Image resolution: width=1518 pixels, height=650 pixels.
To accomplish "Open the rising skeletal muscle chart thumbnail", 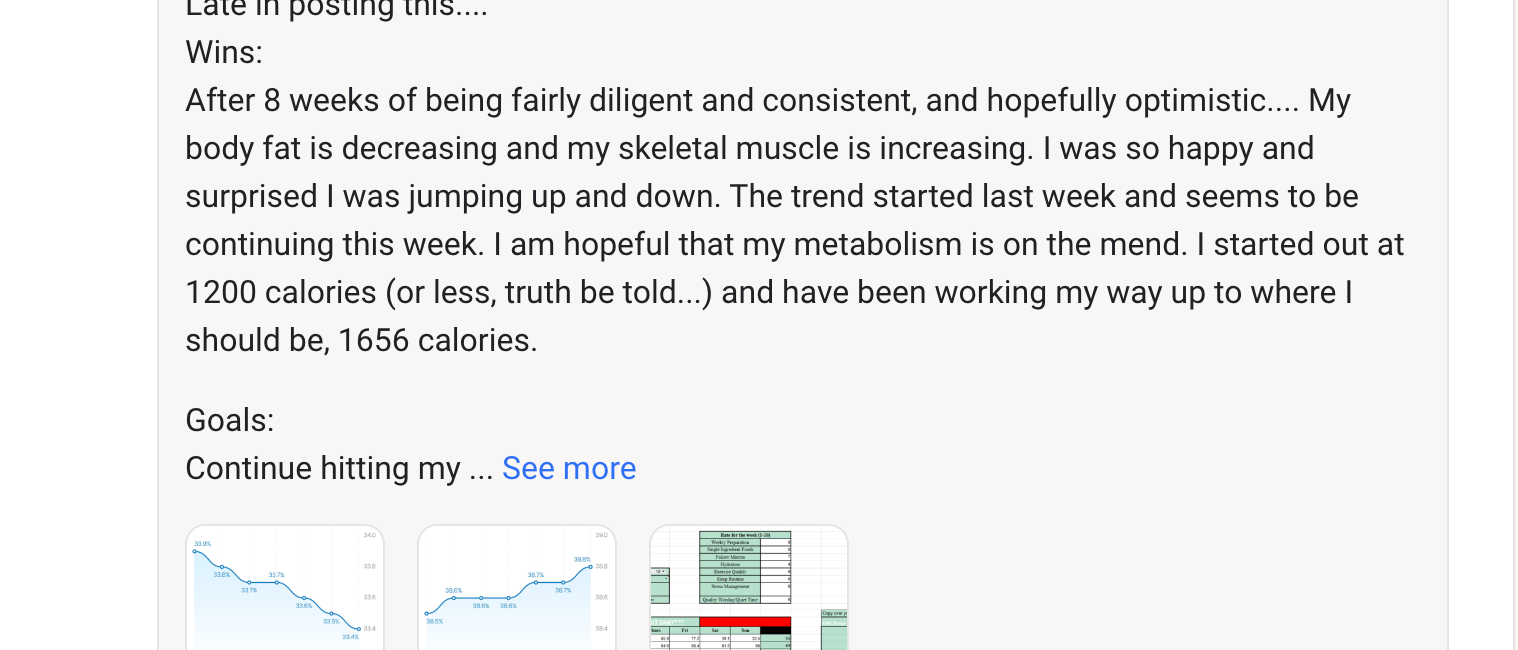I will [x=516, y=588].
